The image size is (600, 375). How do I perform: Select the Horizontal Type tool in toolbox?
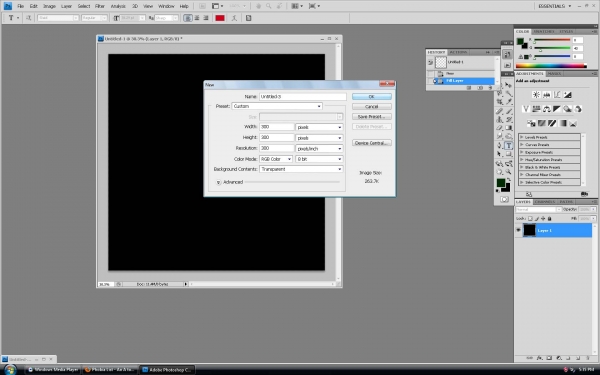coord(508,145)
